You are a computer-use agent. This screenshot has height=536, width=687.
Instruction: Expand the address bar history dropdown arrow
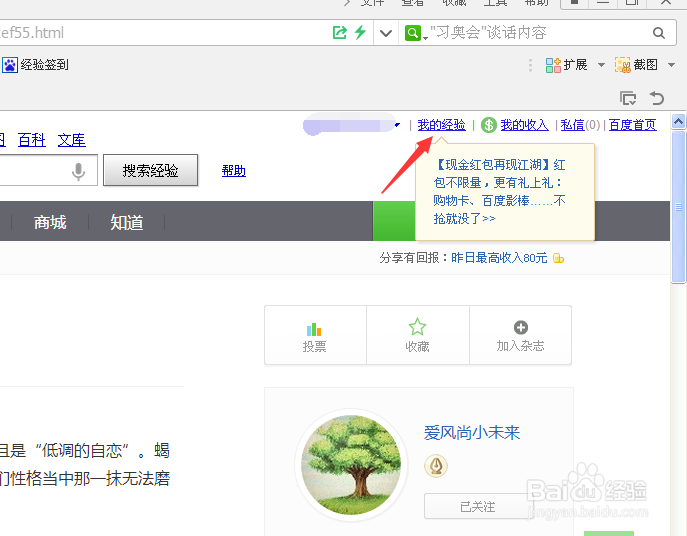pyautogui.click(x=386, y=33)
